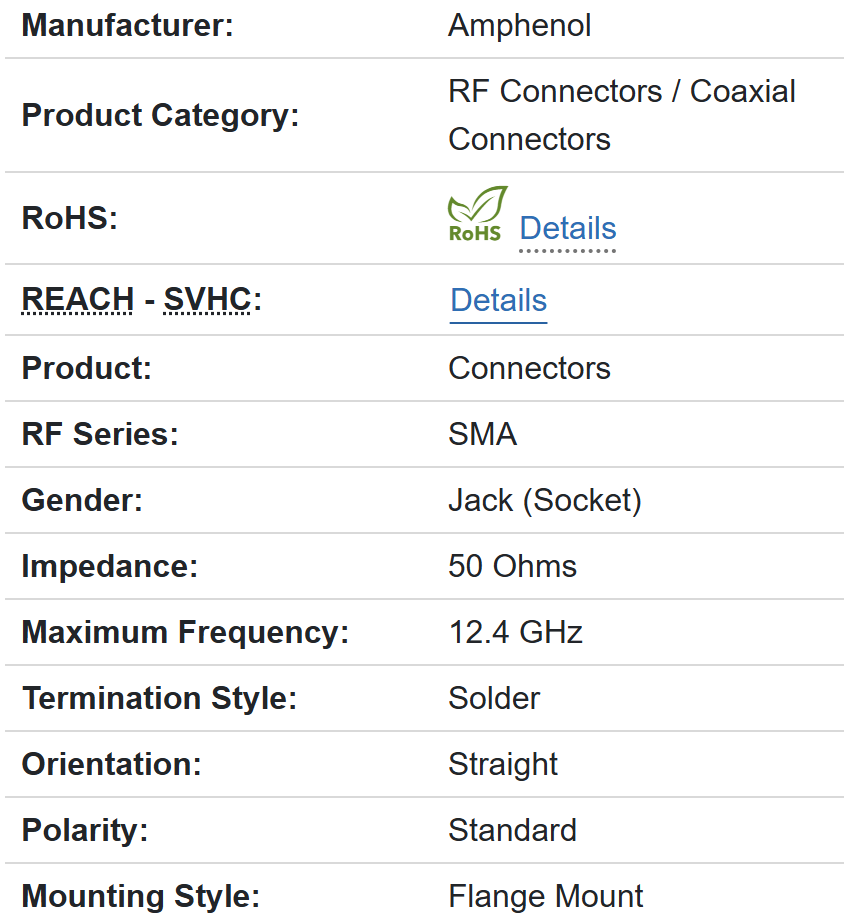This screenshot has width=844, height=922.
Task: Open the REACH - SVHC Details link
Action: point(498,300)
